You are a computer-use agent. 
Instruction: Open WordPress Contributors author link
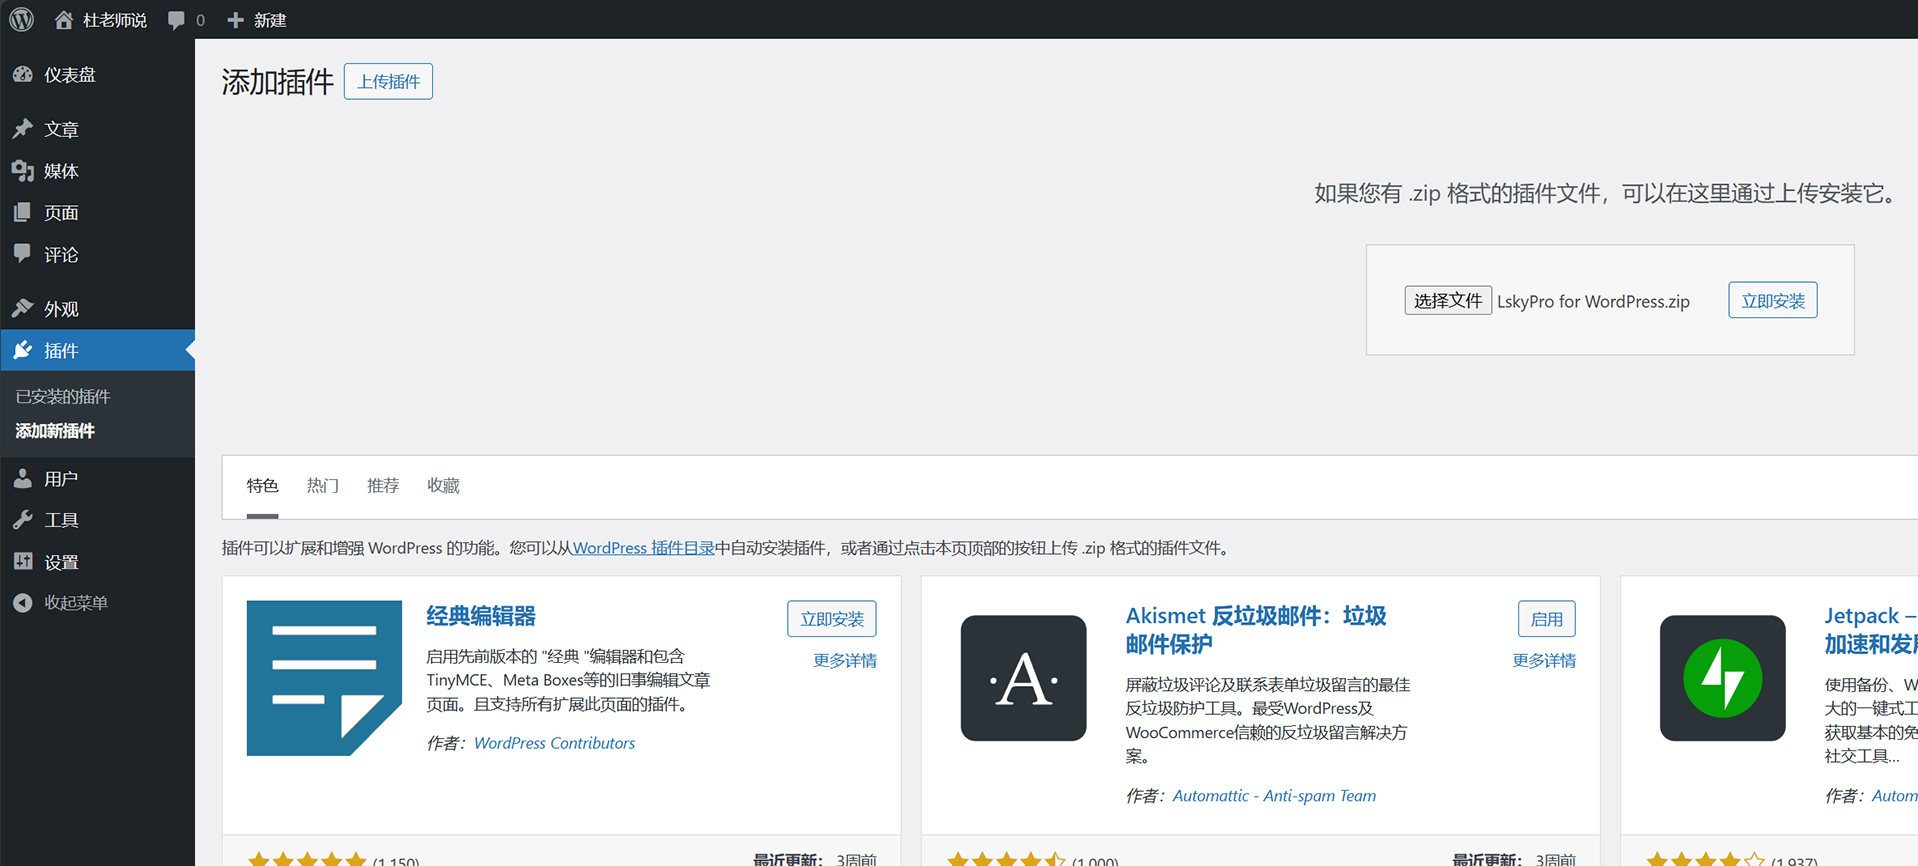pos(554,743)
